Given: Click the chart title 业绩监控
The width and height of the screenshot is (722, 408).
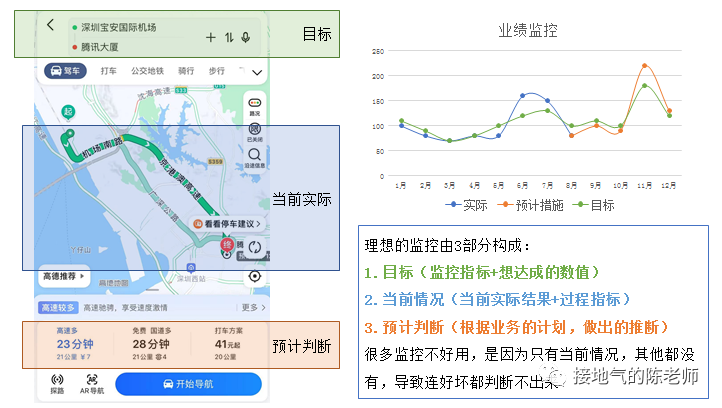Looking at the screenshot, I should 528,30.
